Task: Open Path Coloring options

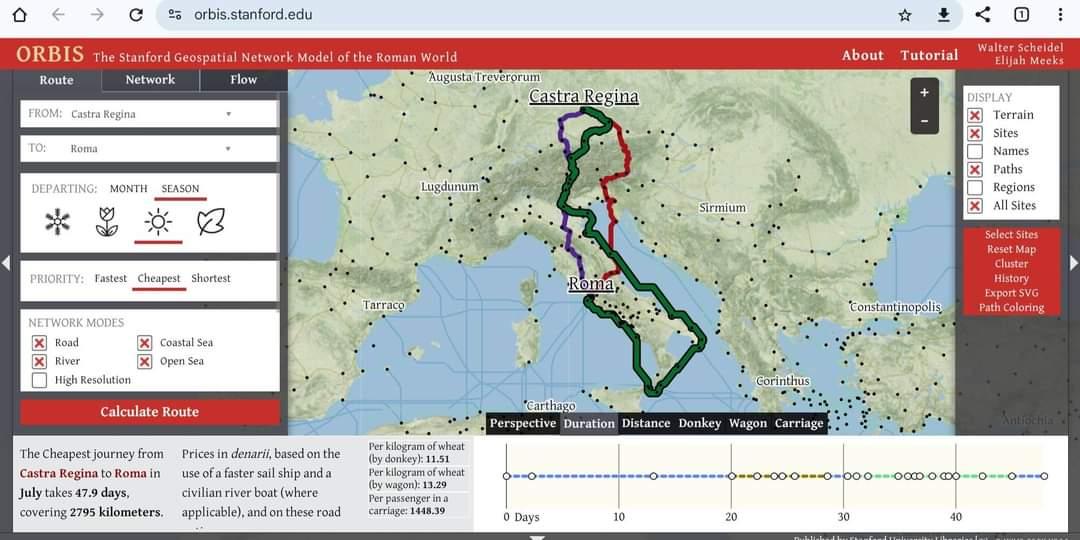Action: coord(1011,308)
